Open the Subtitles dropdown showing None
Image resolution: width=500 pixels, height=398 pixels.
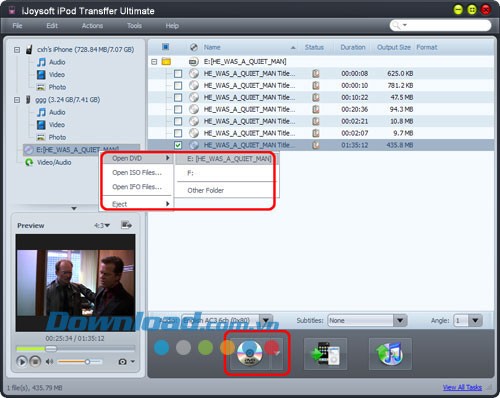tap(367, 321)
